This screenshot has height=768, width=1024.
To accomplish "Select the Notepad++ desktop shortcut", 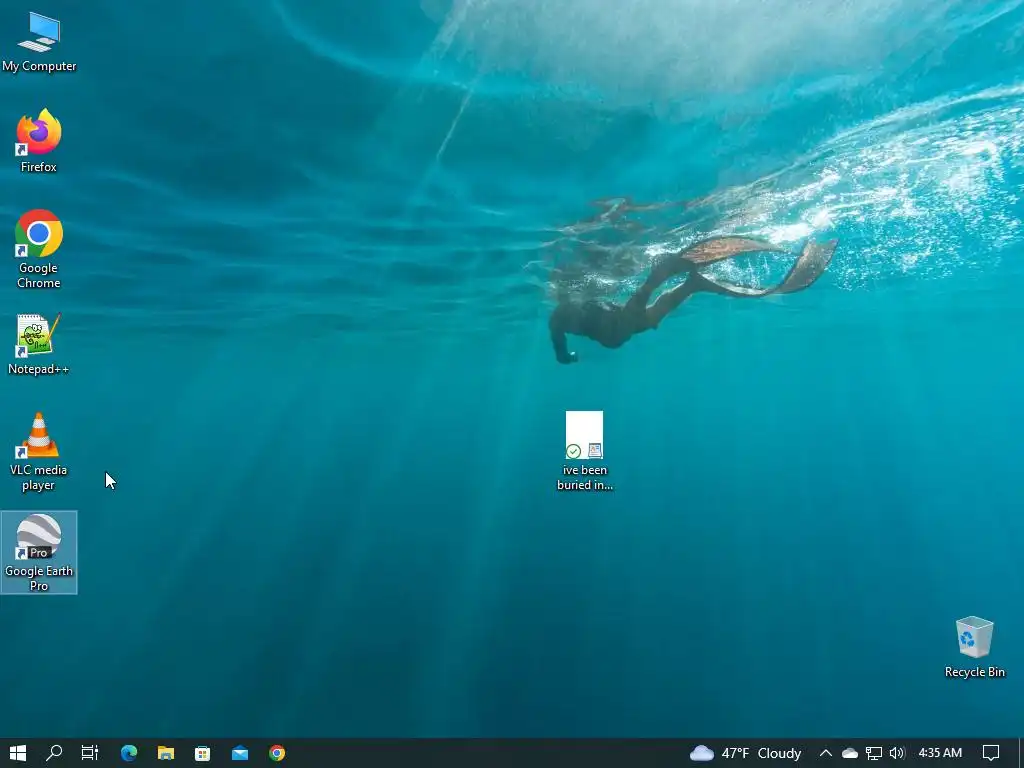I will (x=39, y=344).
